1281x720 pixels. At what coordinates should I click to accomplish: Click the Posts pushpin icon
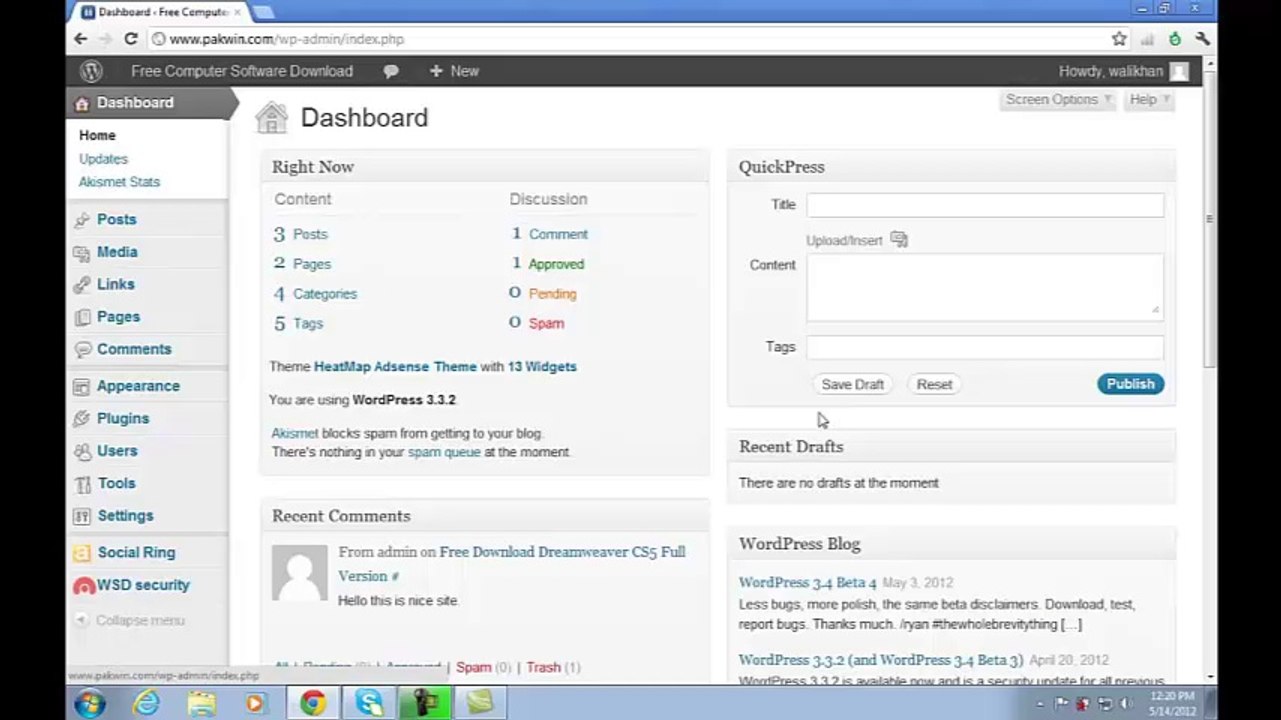(82, 220)
